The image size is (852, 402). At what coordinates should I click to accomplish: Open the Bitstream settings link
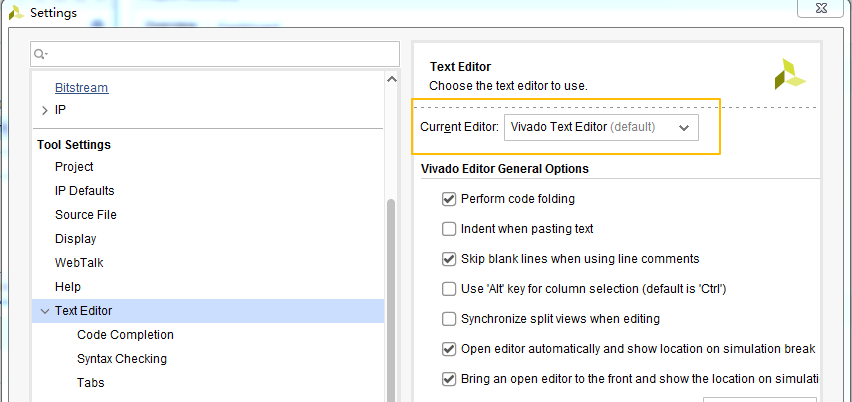[82, 87]
